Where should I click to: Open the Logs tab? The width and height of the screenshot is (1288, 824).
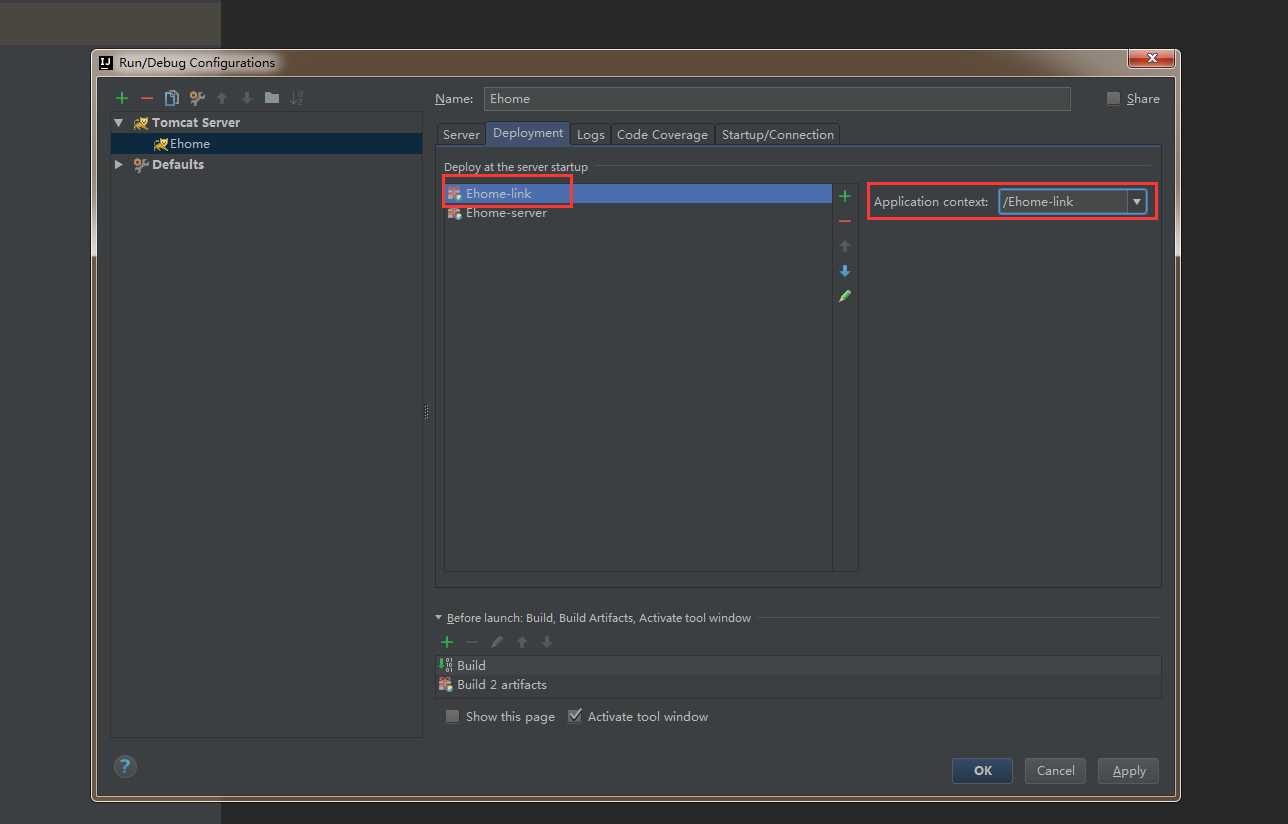pyautogui.click(x=591, y=134)
